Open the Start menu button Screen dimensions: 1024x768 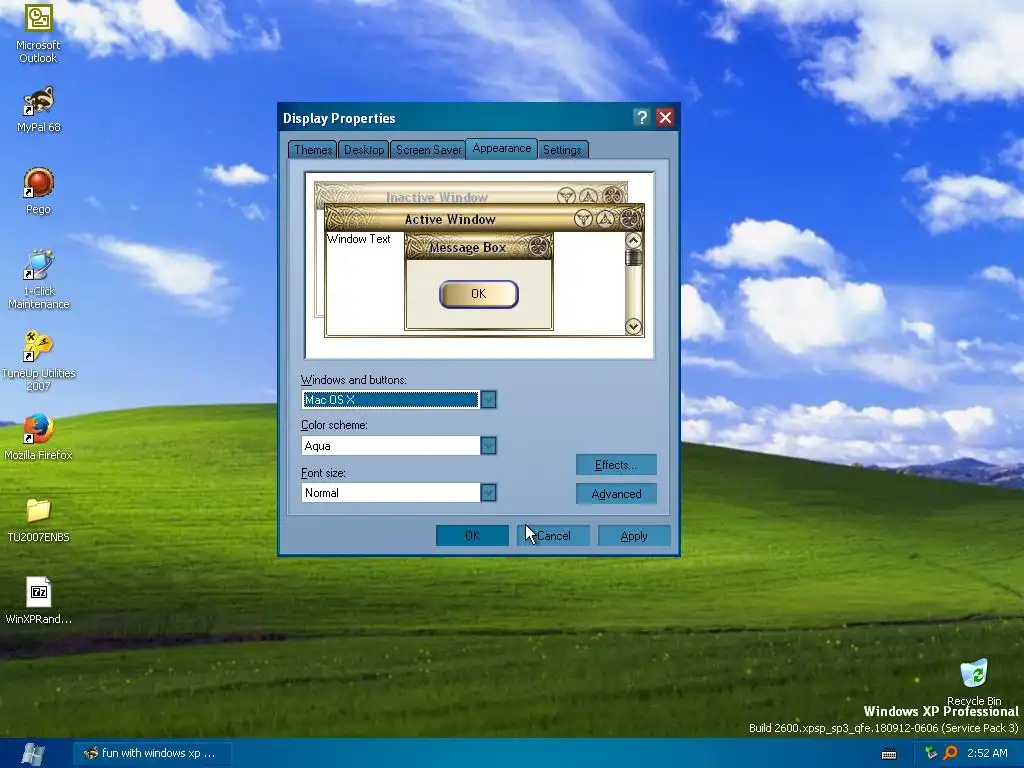coord(33,754)
